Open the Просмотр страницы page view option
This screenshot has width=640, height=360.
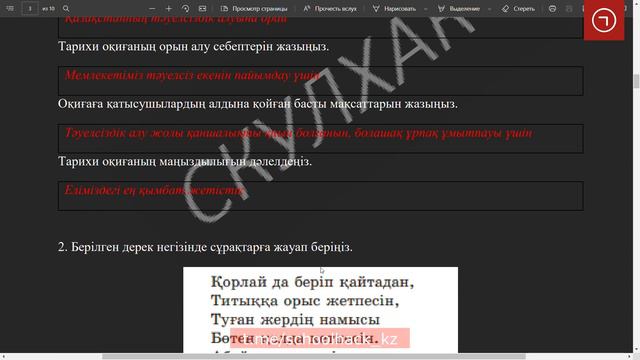point(254,9)
